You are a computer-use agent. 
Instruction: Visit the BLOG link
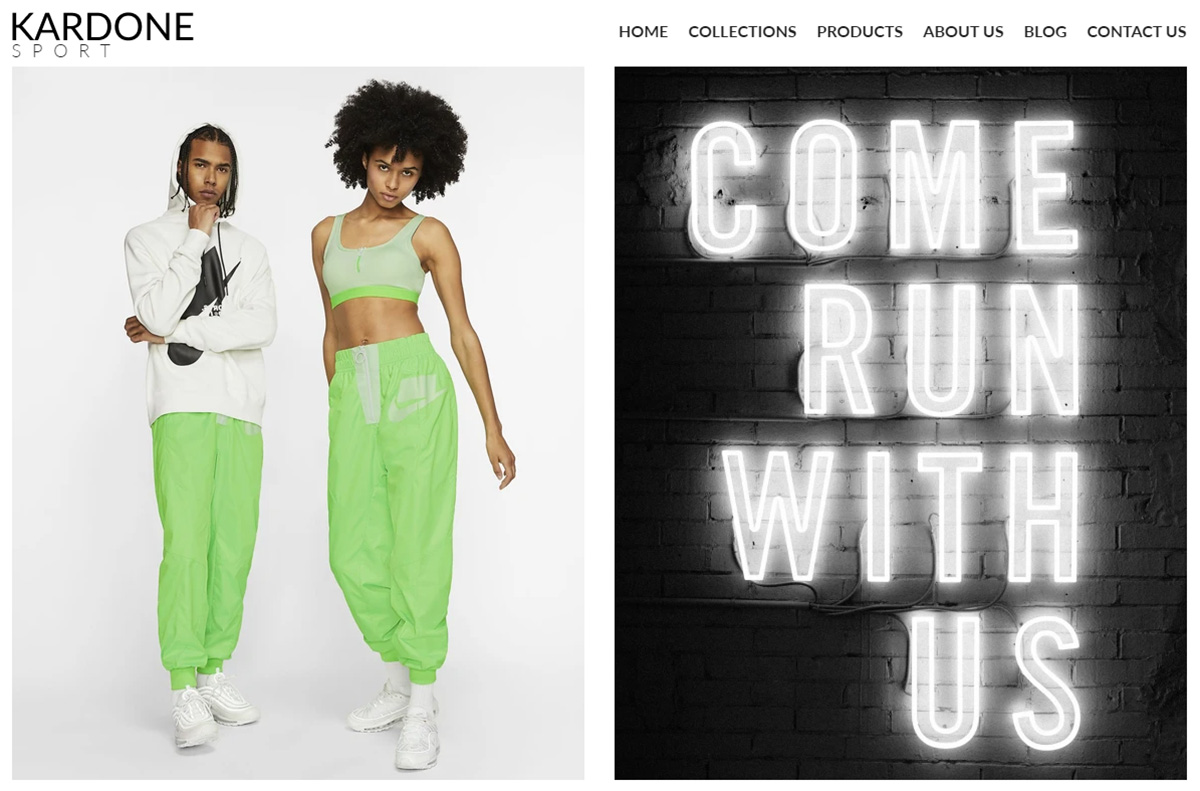click(x=1045, y=32)
